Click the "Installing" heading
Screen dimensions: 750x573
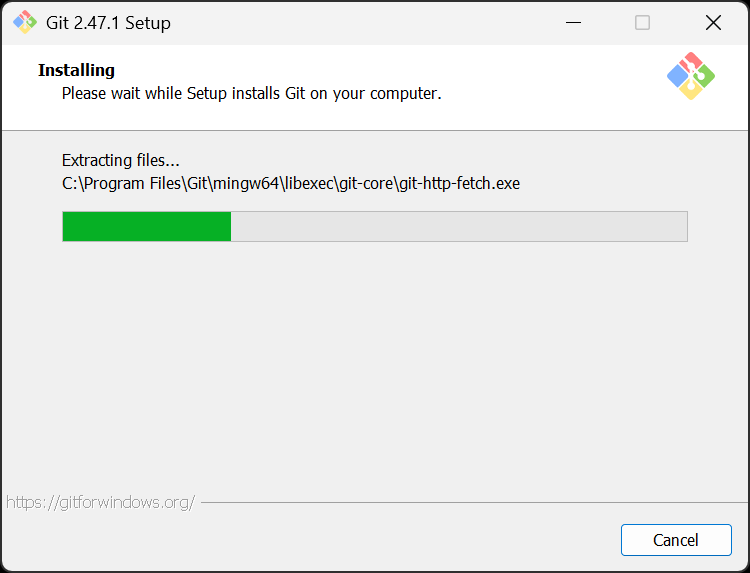(77, 70)
